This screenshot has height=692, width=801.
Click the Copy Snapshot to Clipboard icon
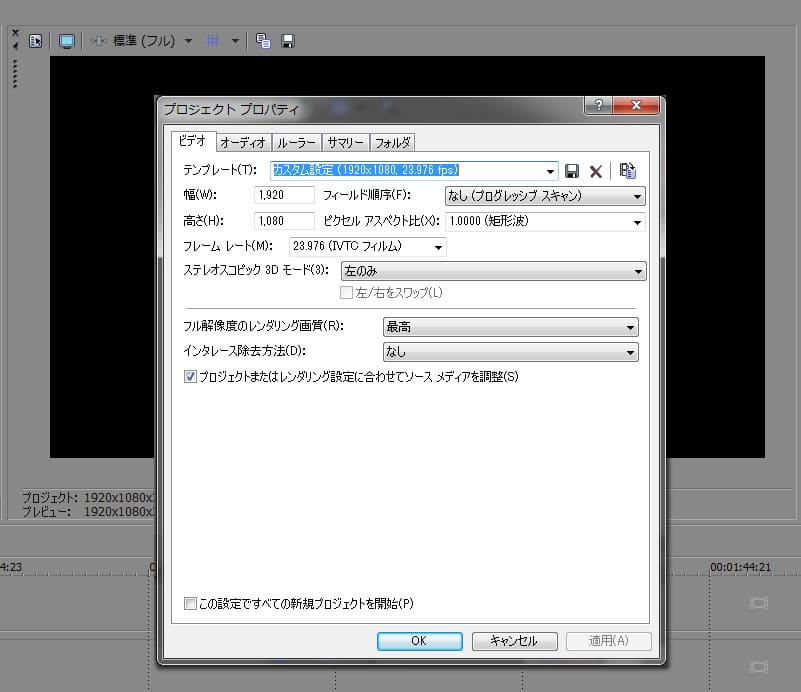[x=263, y=41]
